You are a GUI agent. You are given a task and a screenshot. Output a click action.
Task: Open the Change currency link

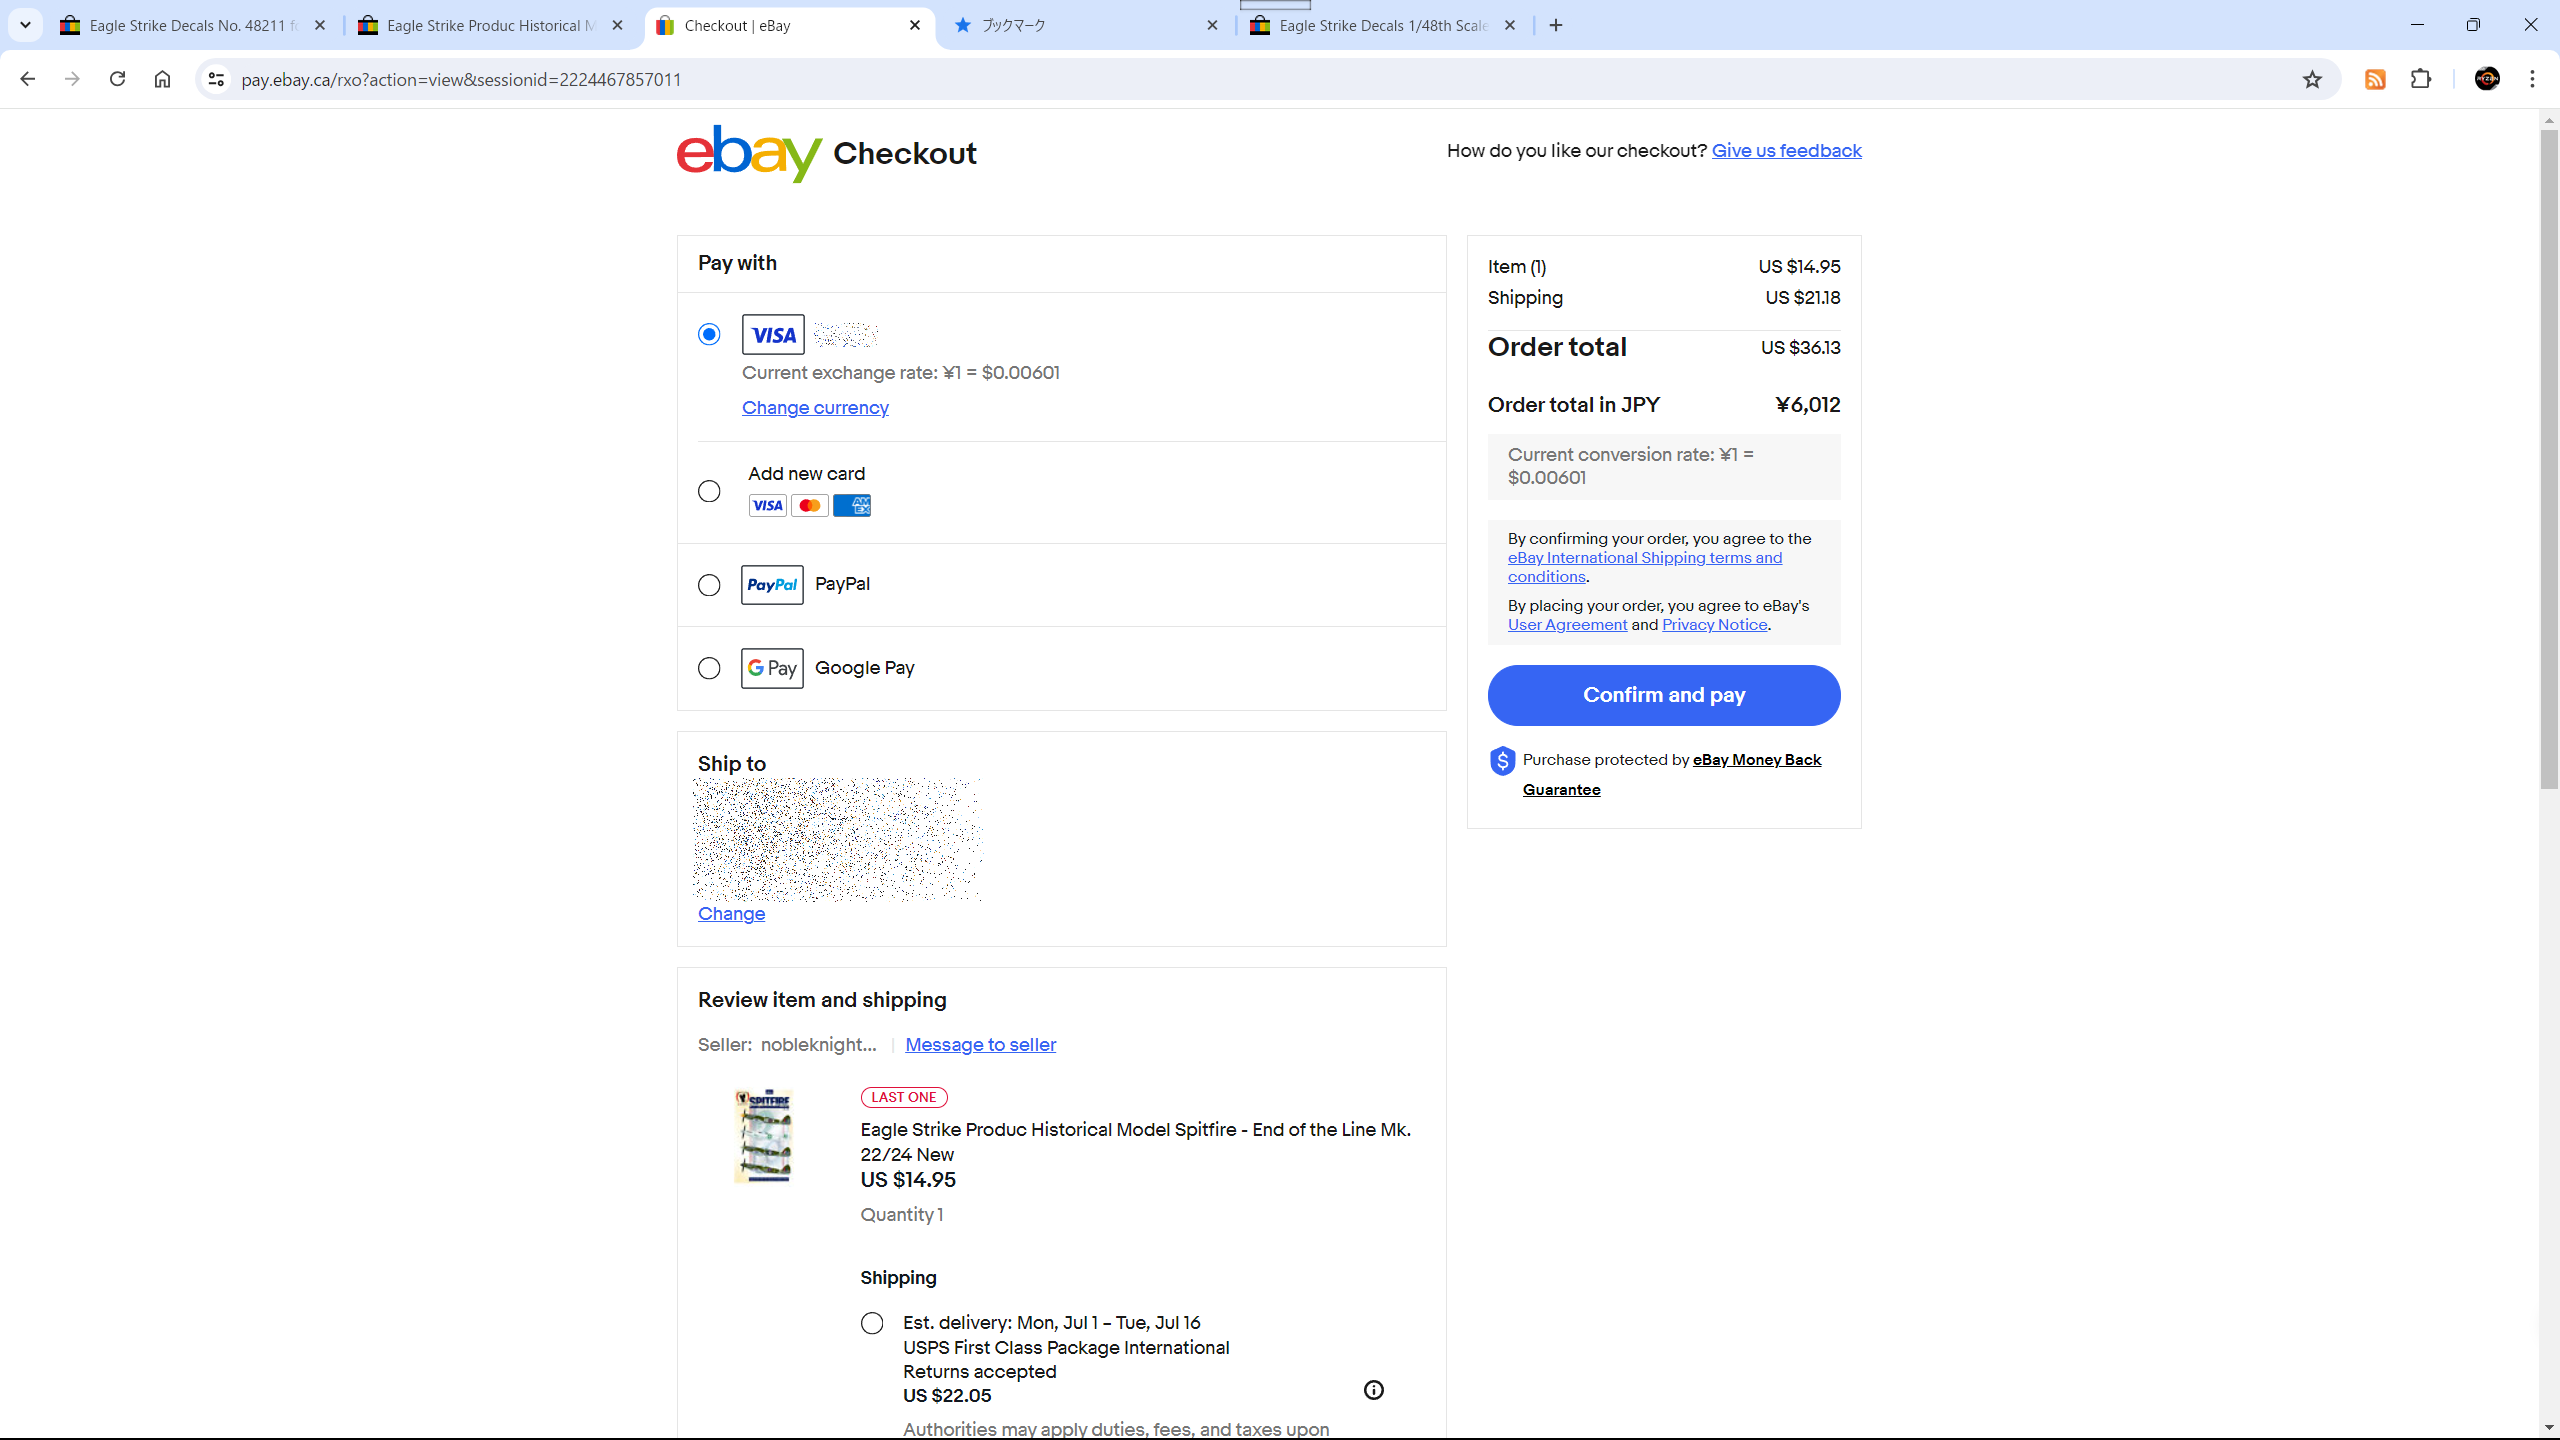click(815, 407)
